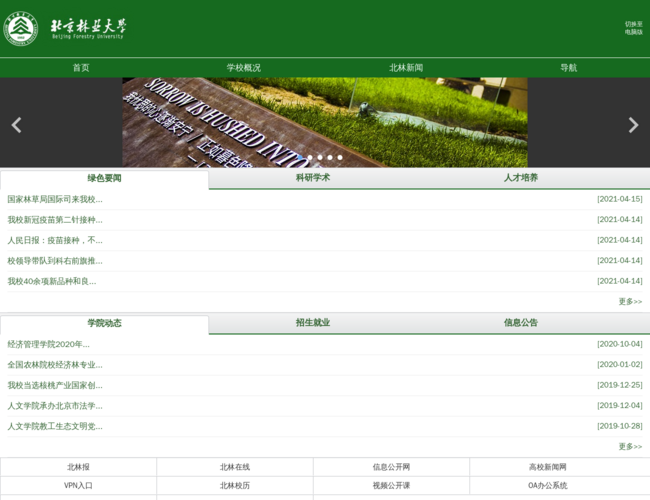The image size is (650, 500).
Task: Open the 首页 navigation item
Action: pyautogui.click(x=81, y=68)
